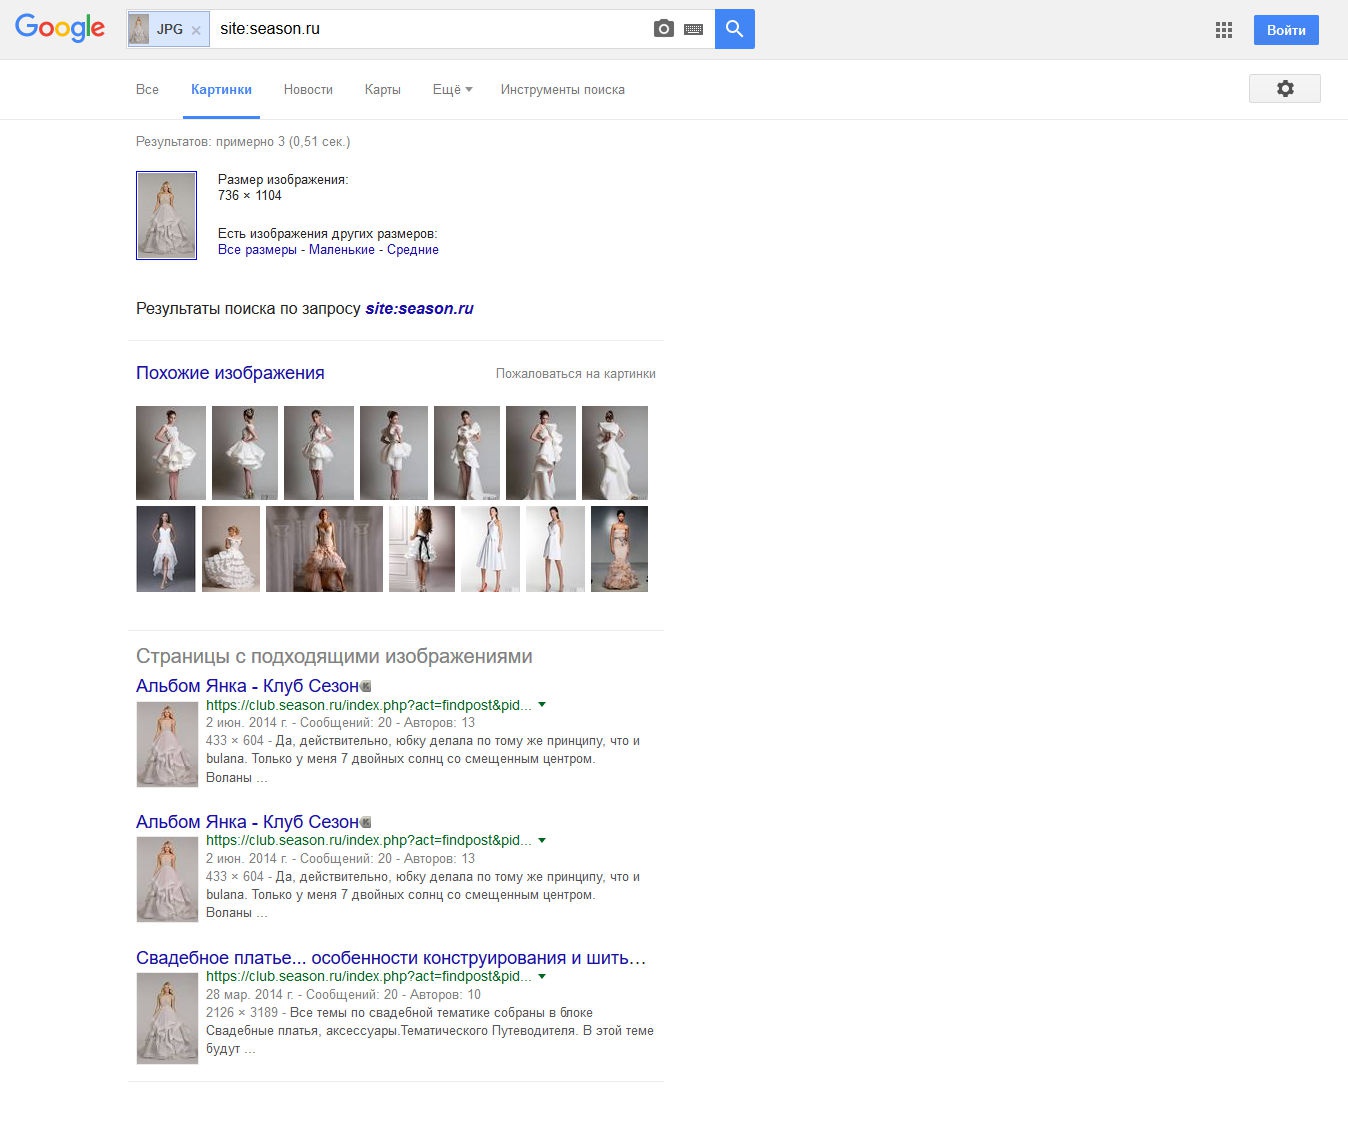Viewport: 1348px width, 1139px height.
Task: Expand the Ещё dropdown
Action: (x=452, y=90)
